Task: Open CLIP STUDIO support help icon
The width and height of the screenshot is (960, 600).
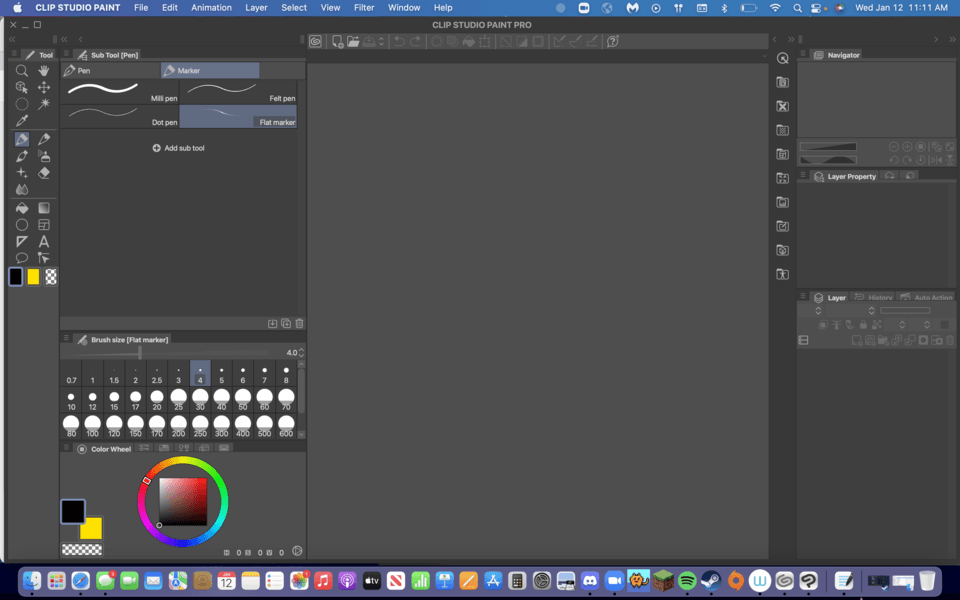Action: click(612, 42)
